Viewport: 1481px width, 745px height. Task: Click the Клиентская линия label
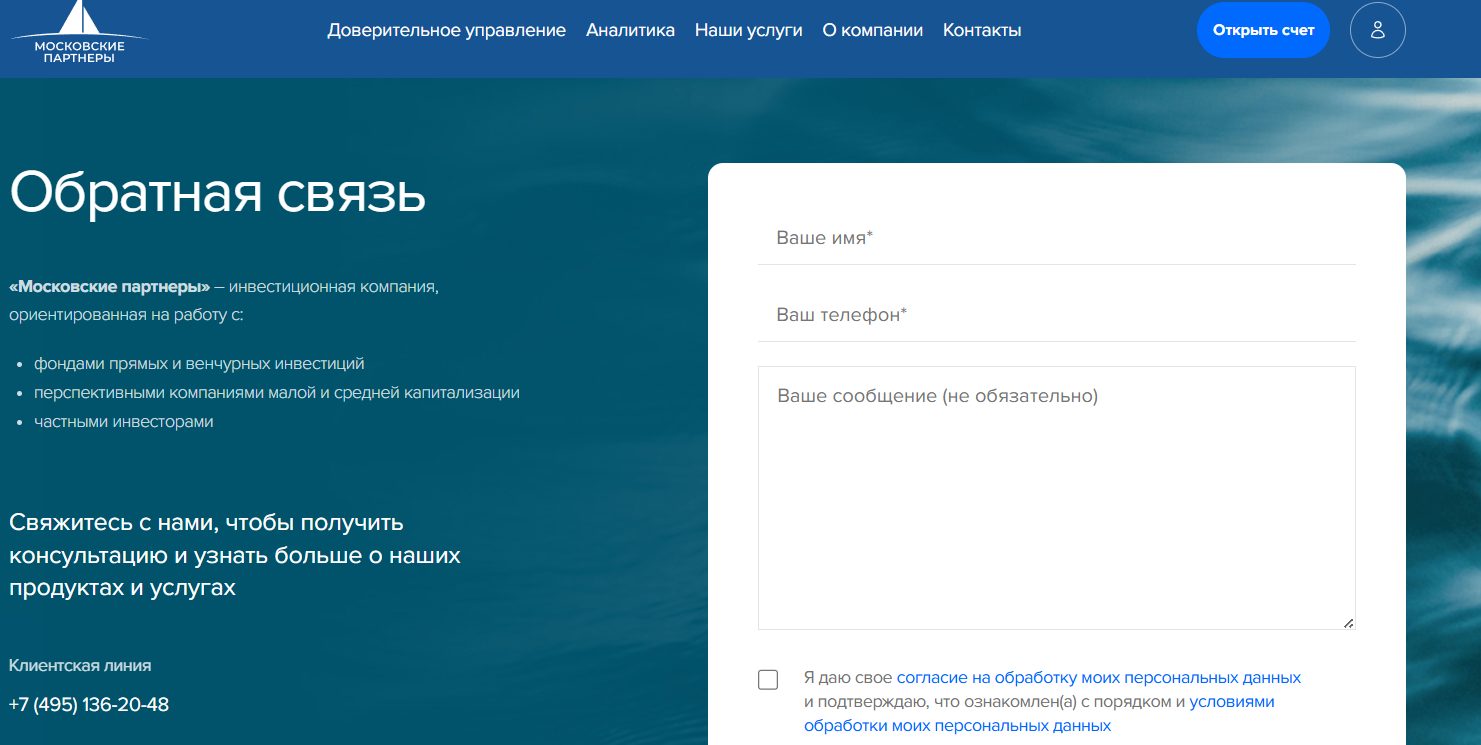(80, 666)
